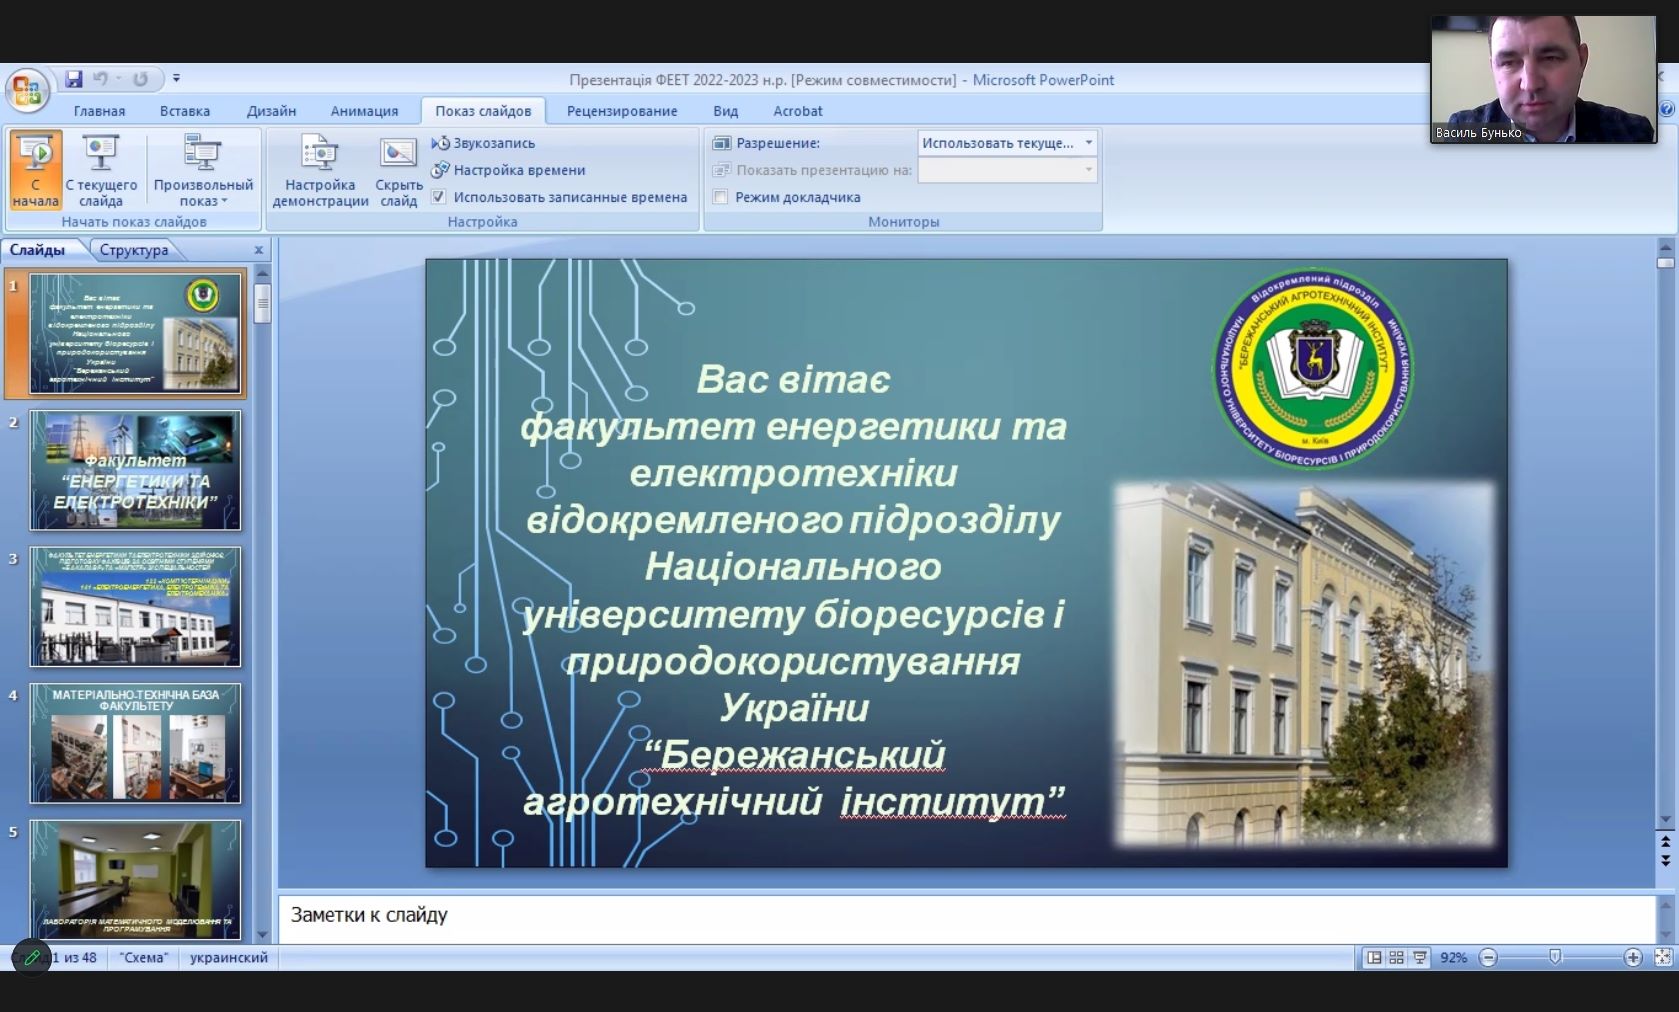1679x1012 pixels.
Task: Switch to 'Вид' ribbon tab
Action: pos(726,111)
